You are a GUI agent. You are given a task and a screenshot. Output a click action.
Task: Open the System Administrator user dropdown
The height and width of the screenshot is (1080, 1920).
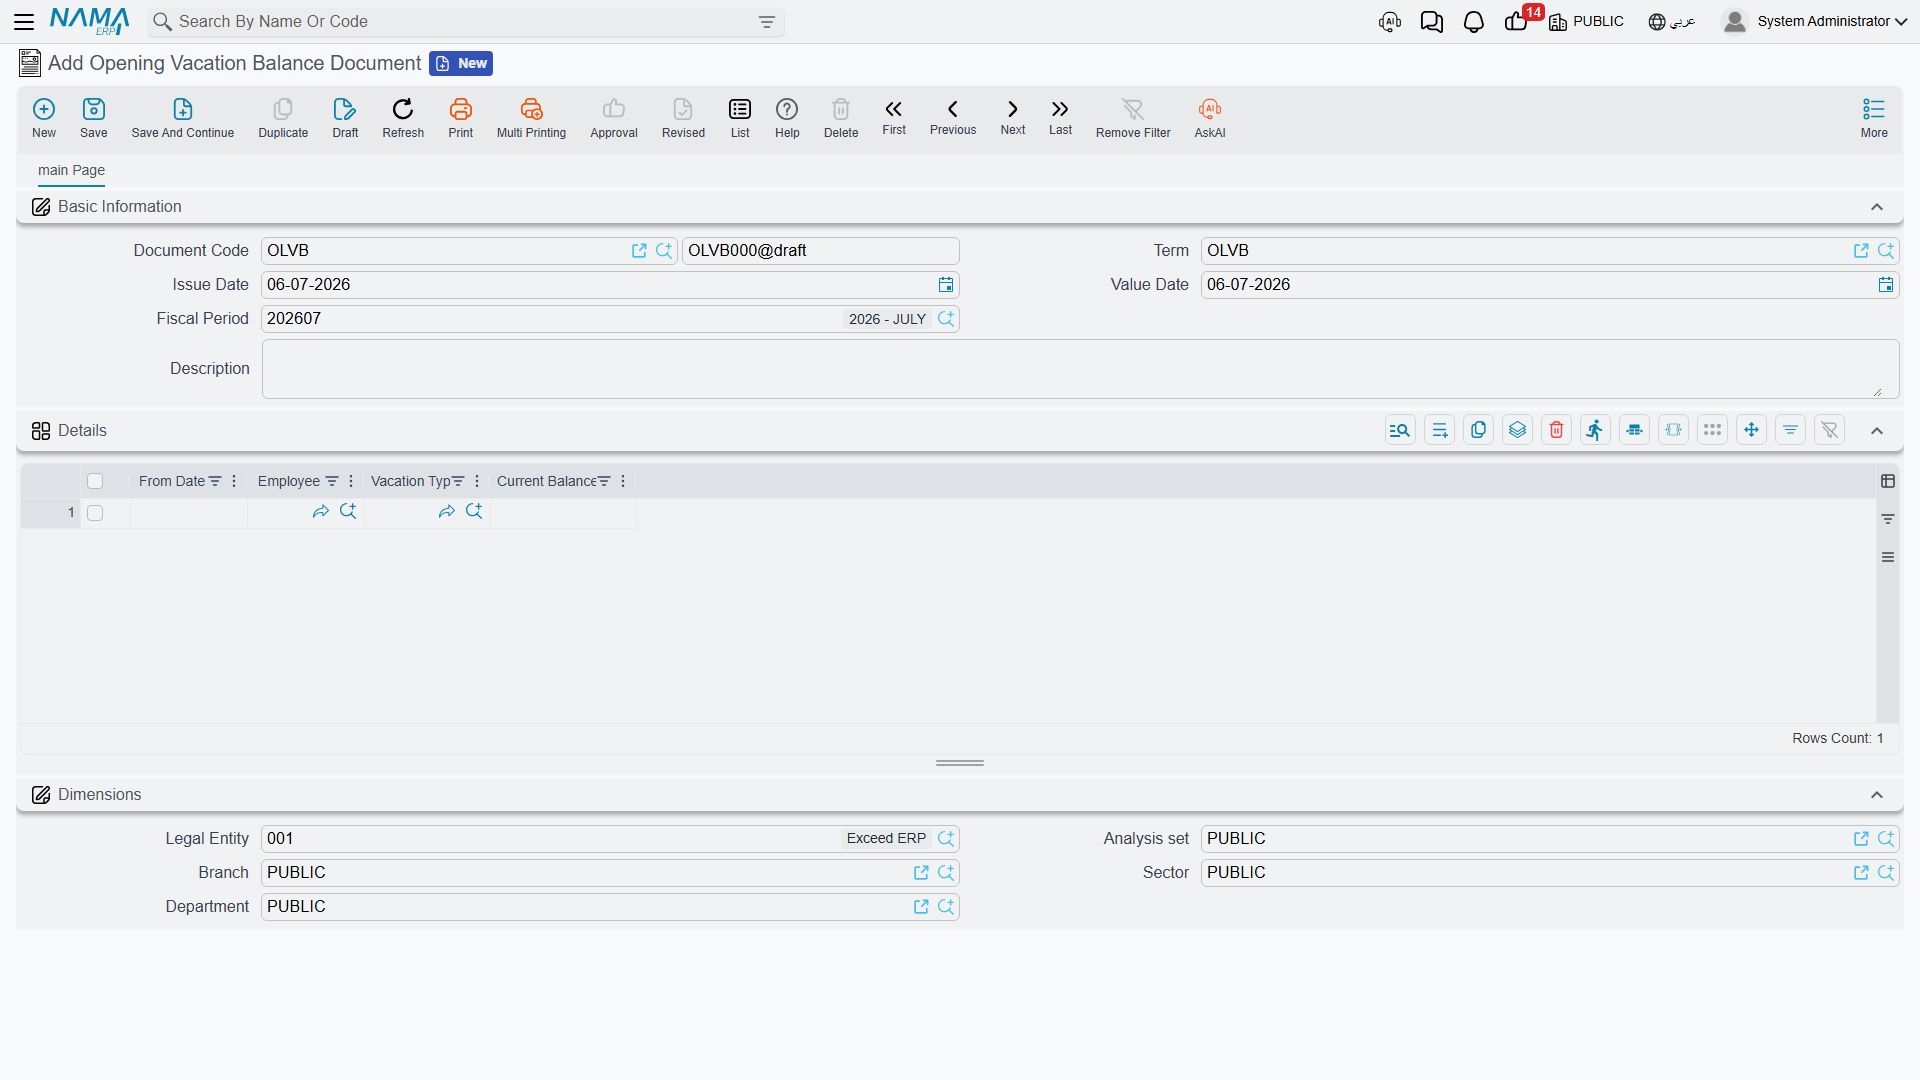pyautogui.click(x=1814, y=21)
